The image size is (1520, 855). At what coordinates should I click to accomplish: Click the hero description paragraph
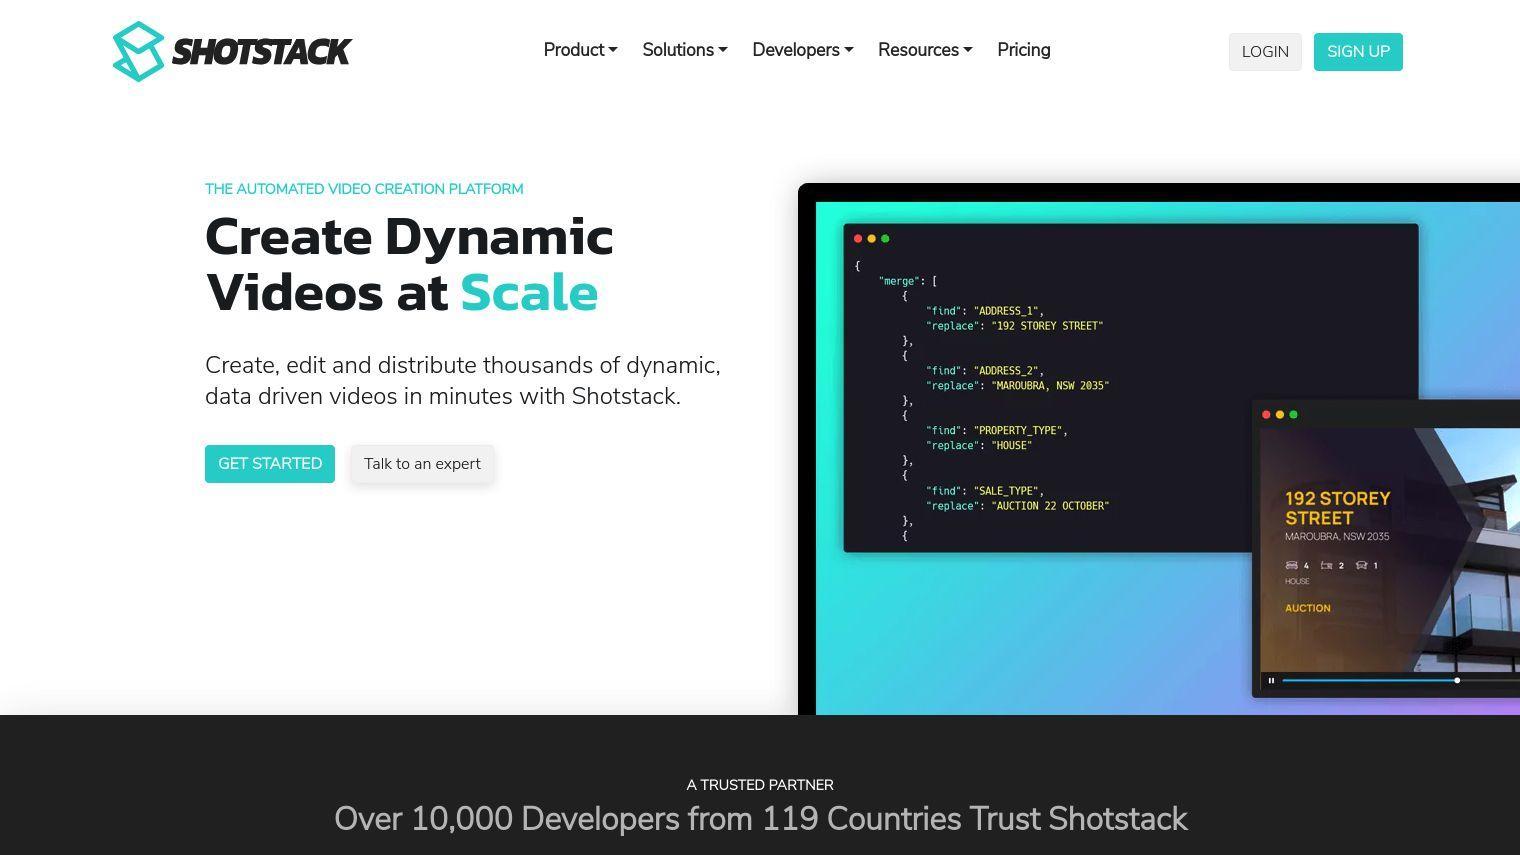[x=463, y=381]
